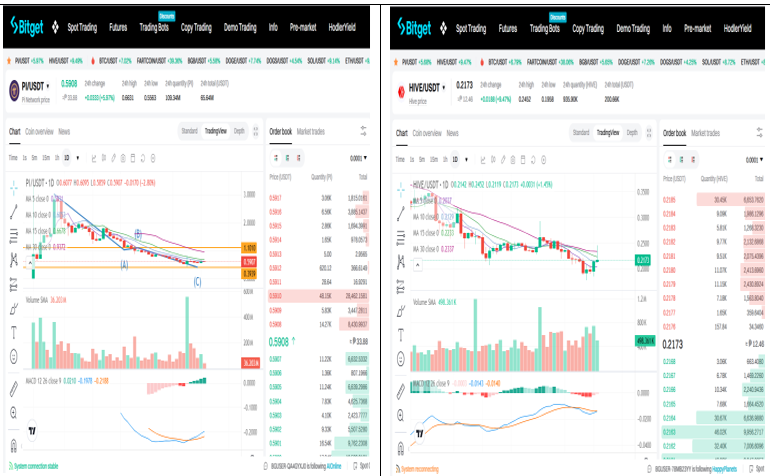The image size is (770, 476).
Task: Select the Fibonacci tool in the PI/USDT chart sidebar
Action: tap(14, 236)
